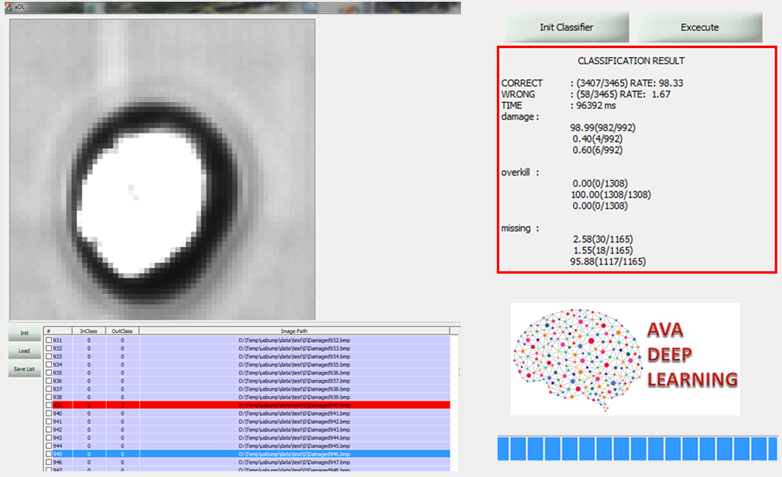Screen dimensions: 782x477
Task: Enable the checkbox on row 936
Action: [x=49, y=381]
